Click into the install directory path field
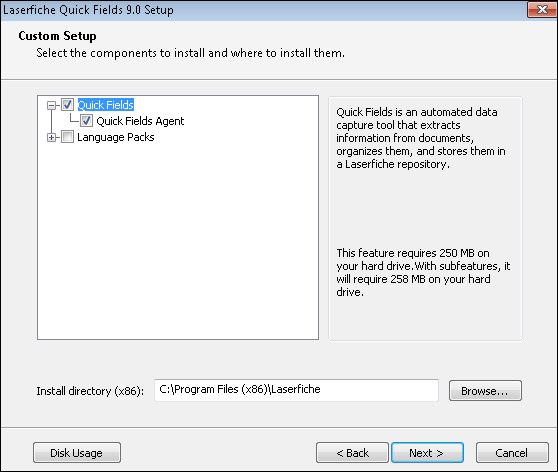Screen dimensions: 558x472 [x=296, y=390]
